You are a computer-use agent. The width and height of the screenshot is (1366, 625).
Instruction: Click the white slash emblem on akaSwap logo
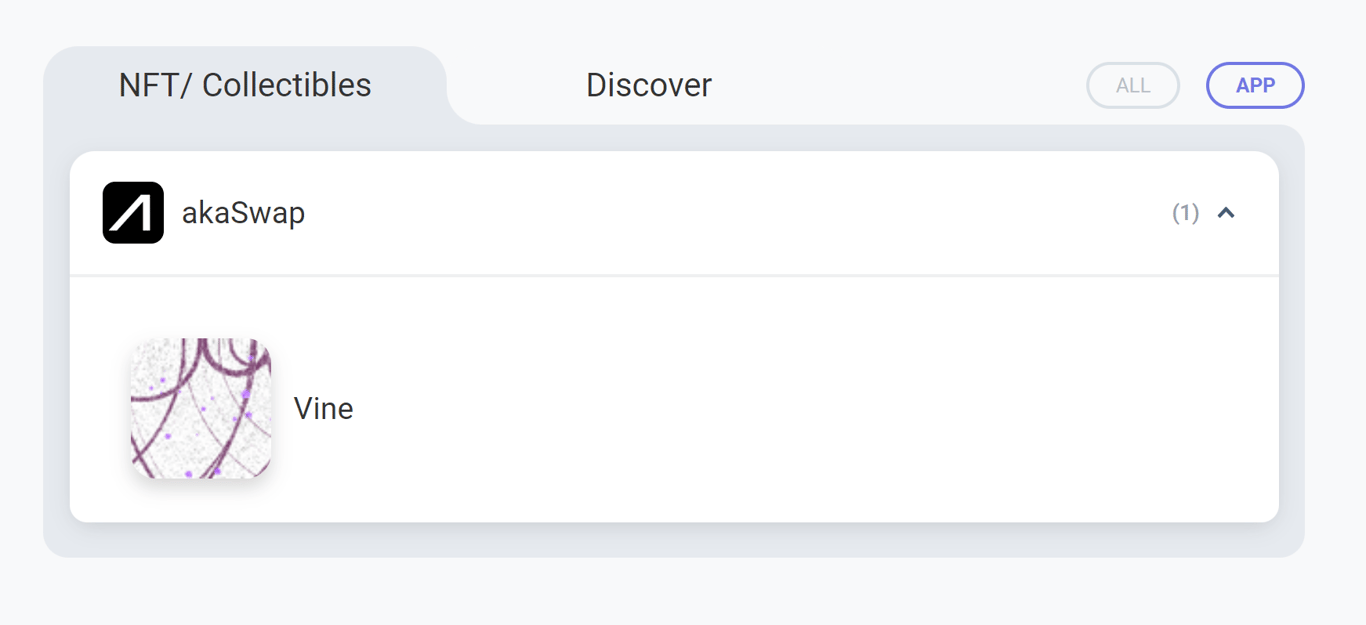click(133, 213)
